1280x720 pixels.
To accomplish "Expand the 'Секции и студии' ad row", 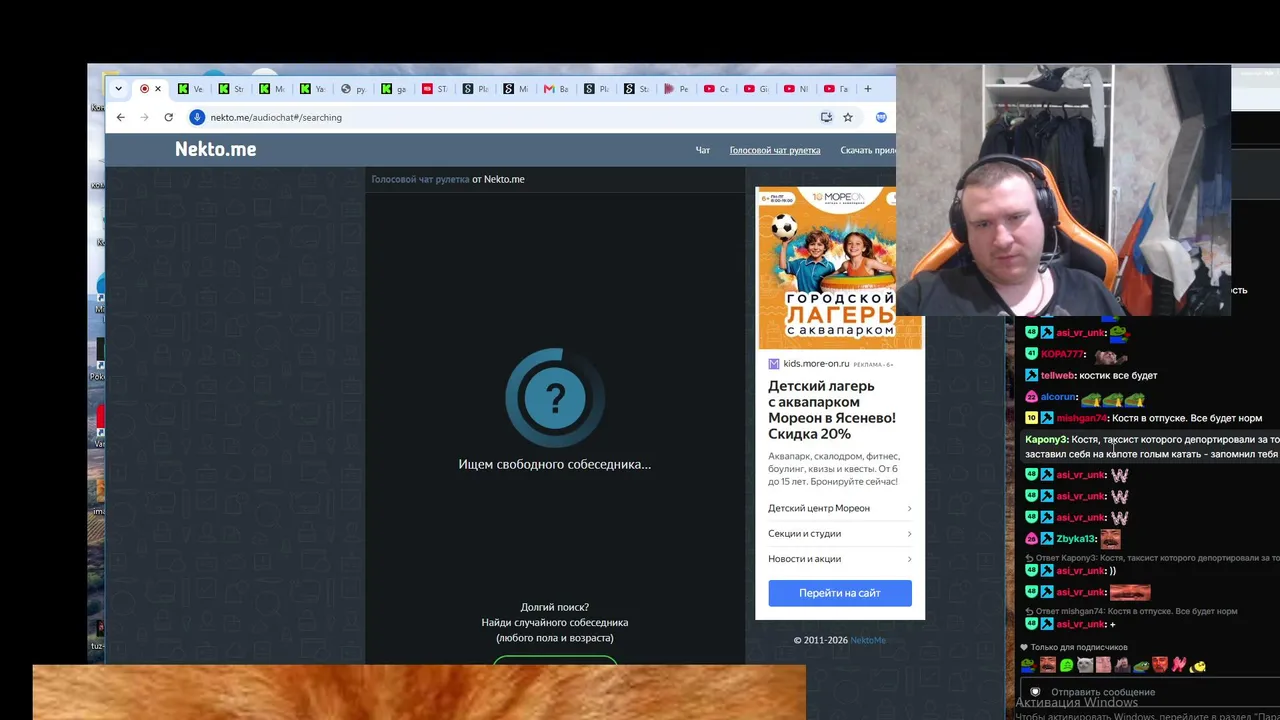I will pos(840,534).
